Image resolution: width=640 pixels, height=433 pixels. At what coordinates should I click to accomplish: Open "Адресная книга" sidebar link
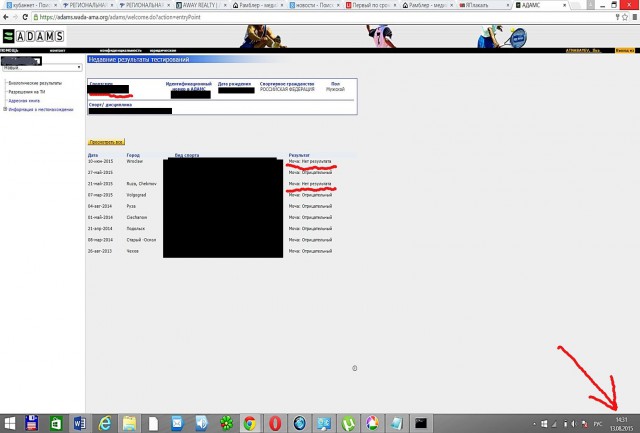(x=26, y=101)
